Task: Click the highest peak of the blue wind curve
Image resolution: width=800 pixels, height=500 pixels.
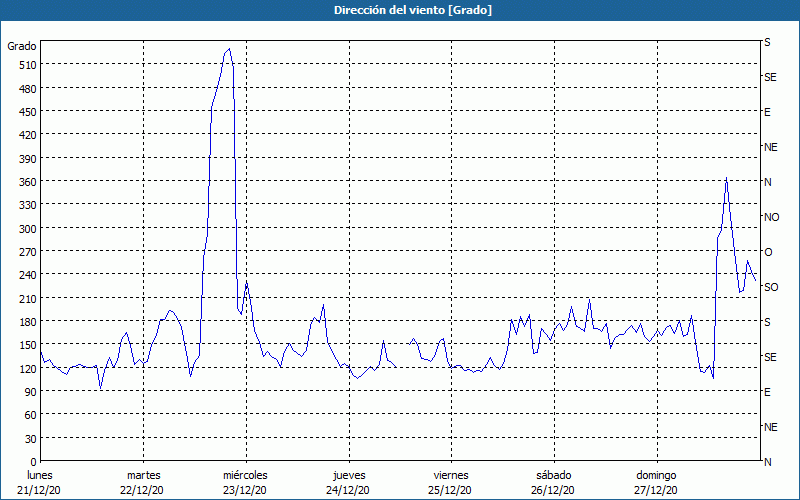Action: [x=229, y=49]
